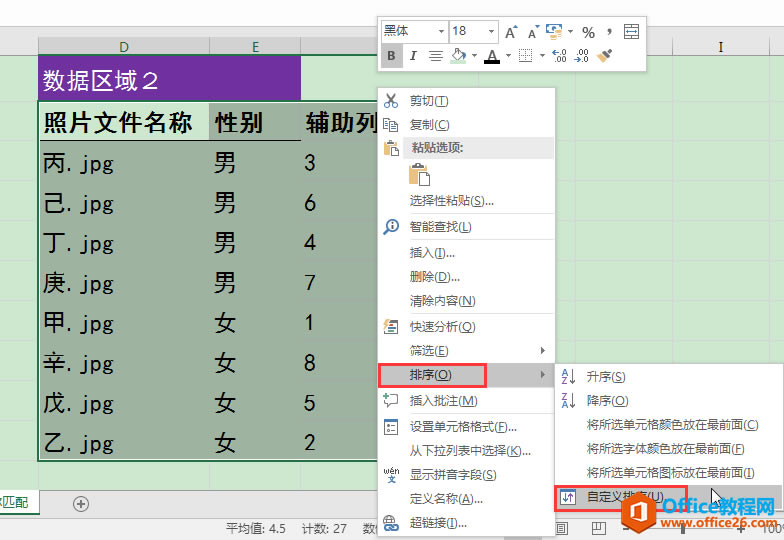Apply the fill color bucket

coord(458,56)
